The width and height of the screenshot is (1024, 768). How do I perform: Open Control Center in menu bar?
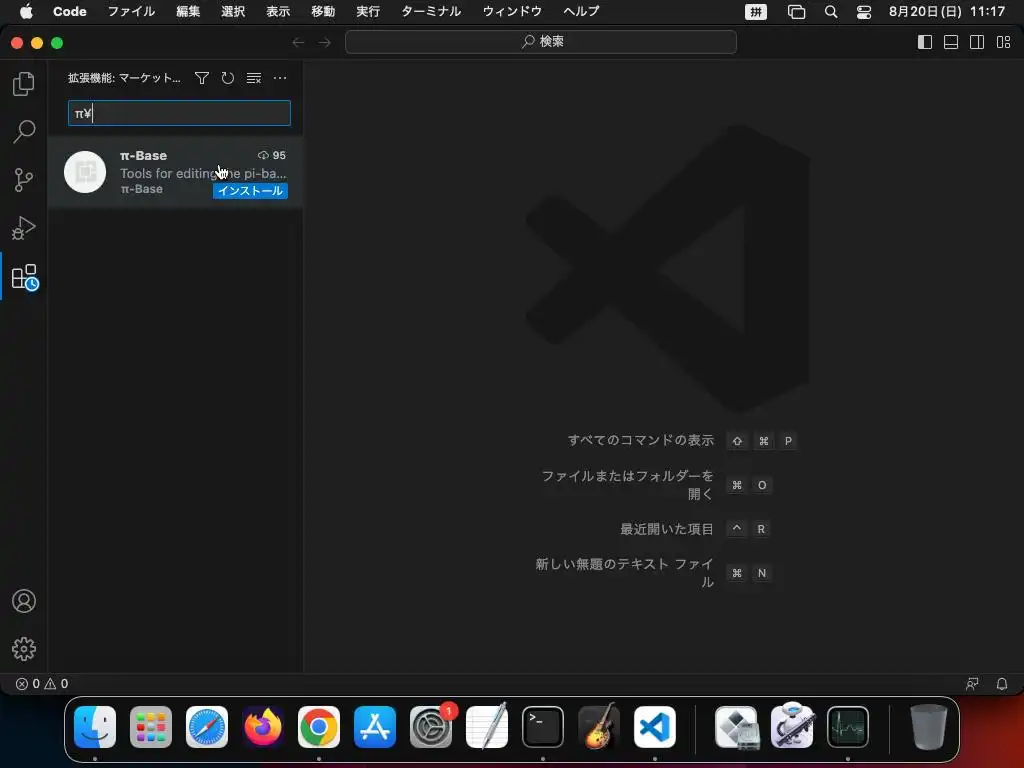pyautogui.click(x=863, y=12)
